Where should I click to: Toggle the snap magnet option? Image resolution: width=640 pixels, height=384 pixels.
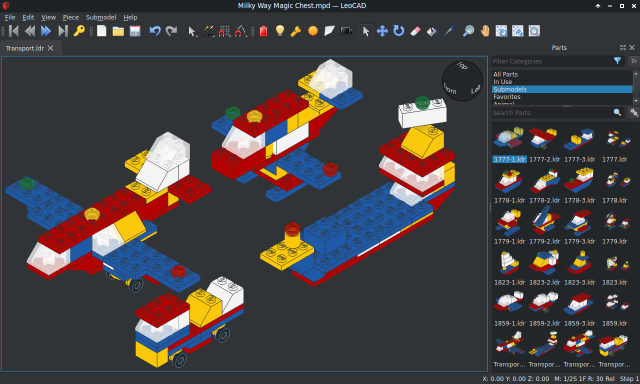pyautogui.click(x=224, y=31)
